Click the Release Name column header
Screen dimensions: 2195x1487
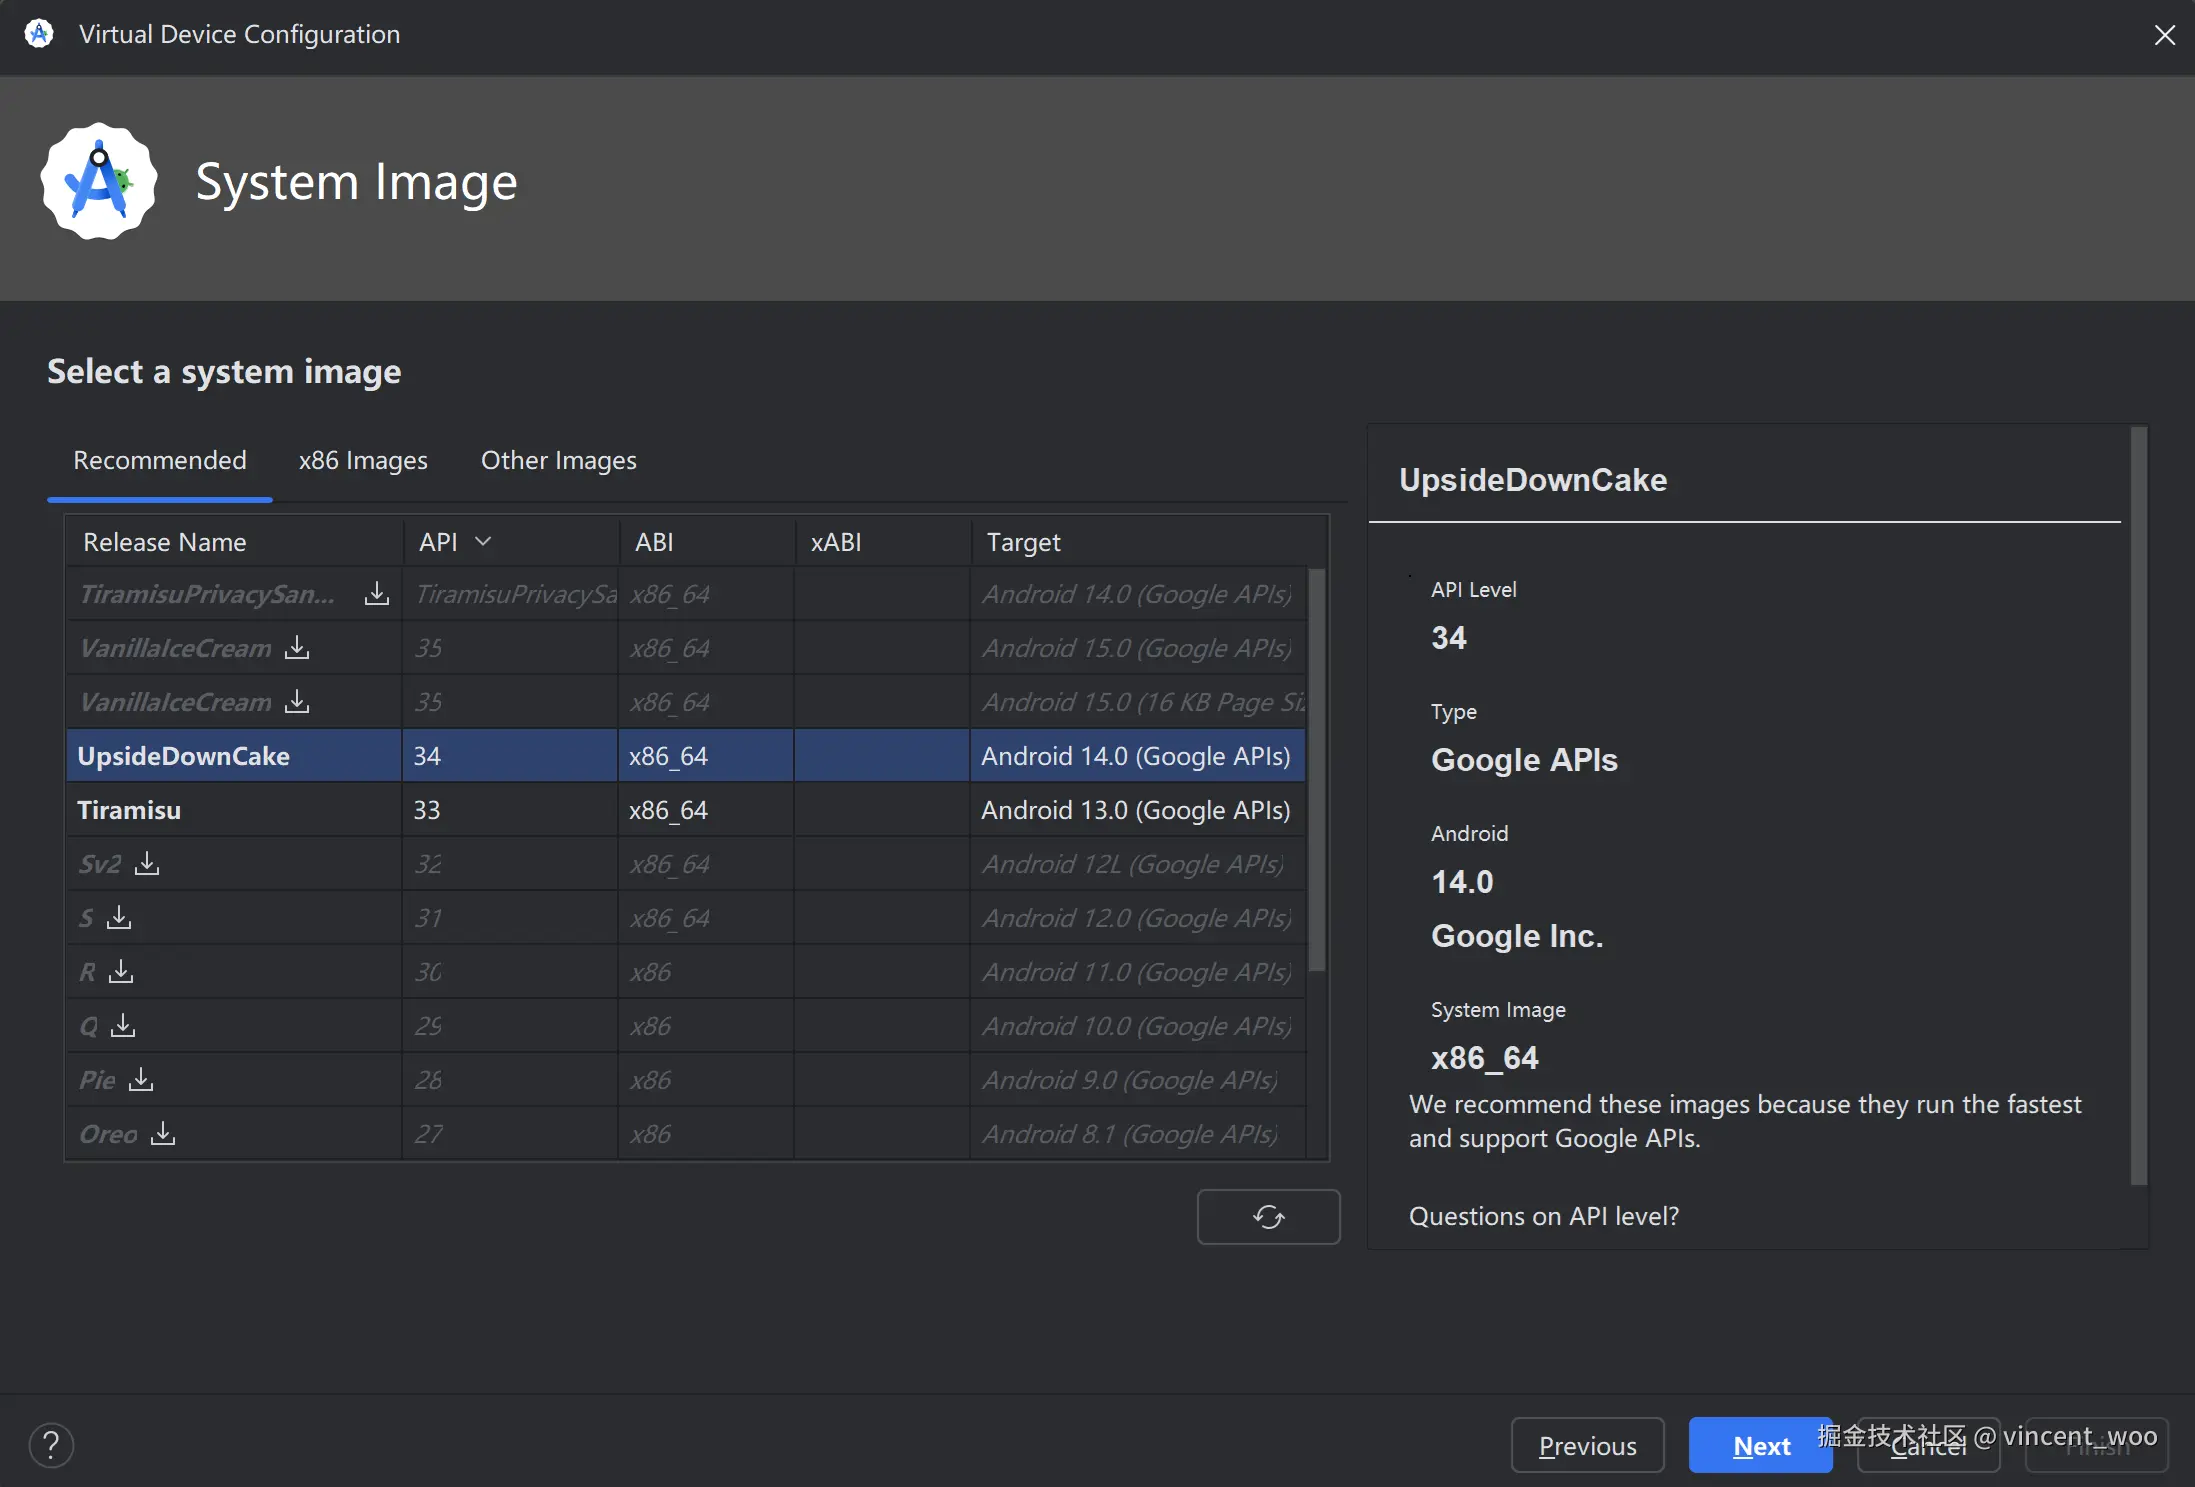(x=165, y=542)
